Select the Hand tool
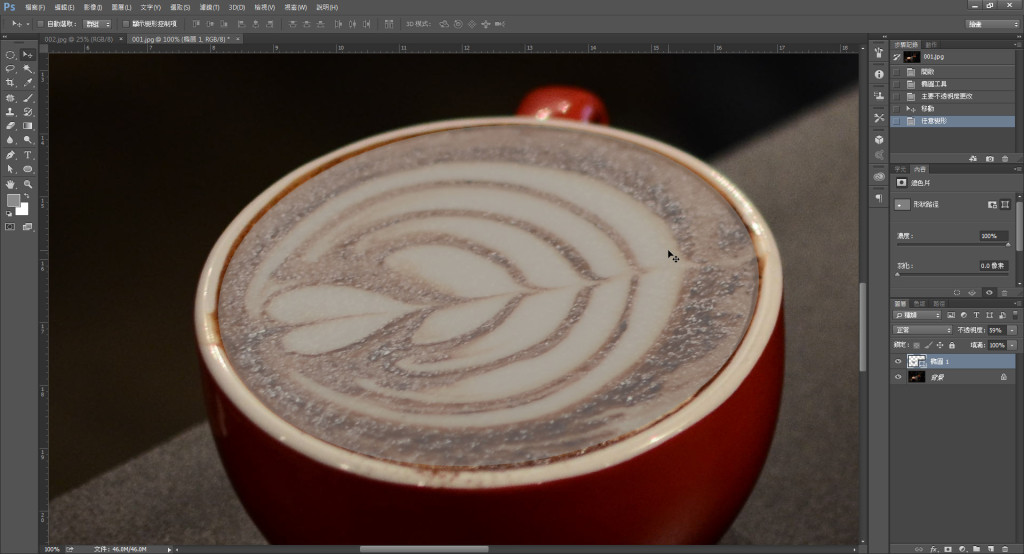 click(x=10, y=184)
